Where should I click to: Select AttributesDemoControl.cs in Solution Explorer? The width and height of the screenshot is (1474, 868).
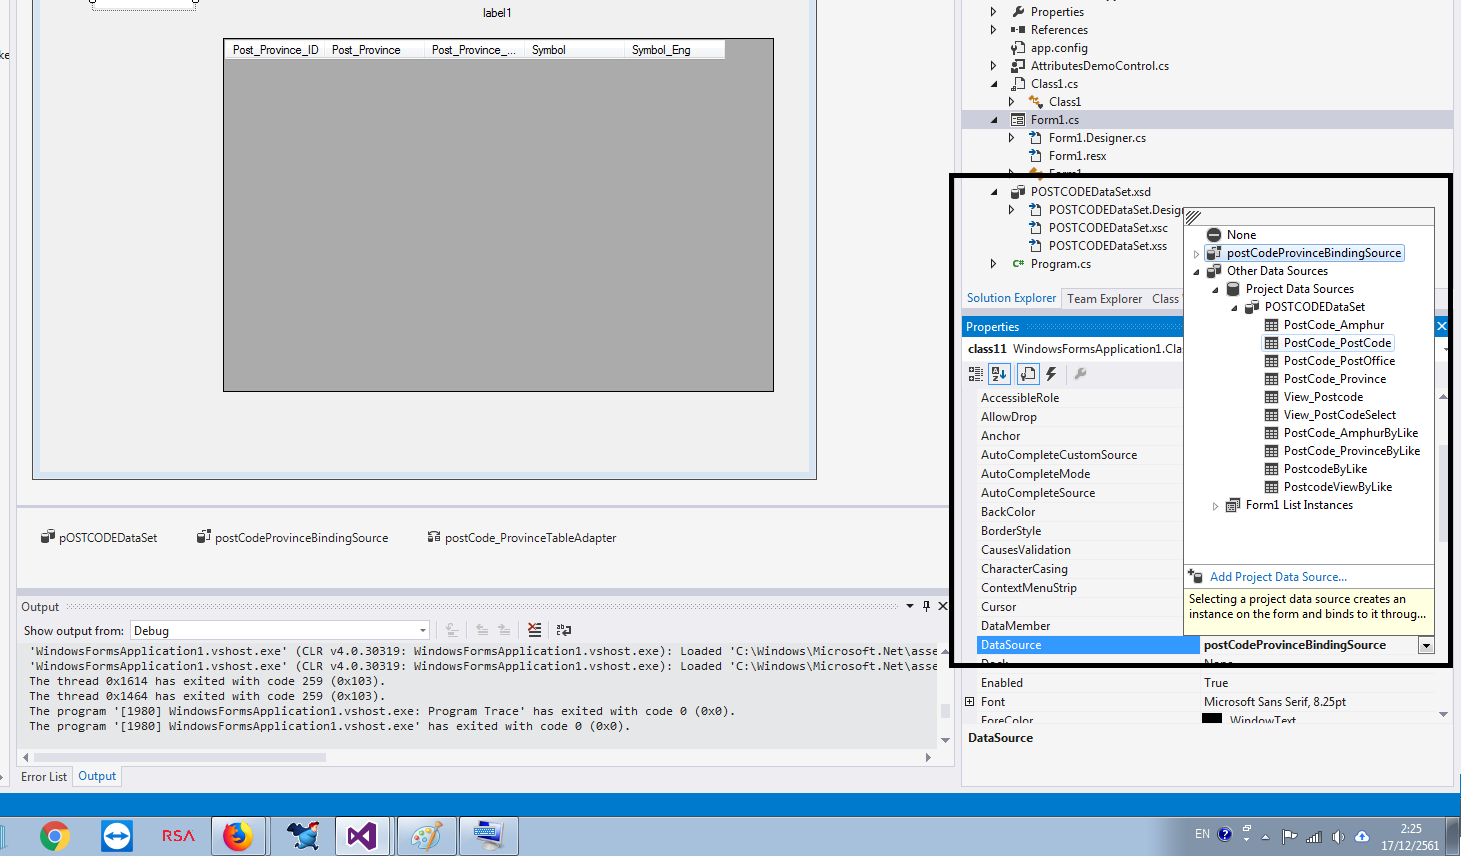pyautogui.click(x=1099, y=66)
